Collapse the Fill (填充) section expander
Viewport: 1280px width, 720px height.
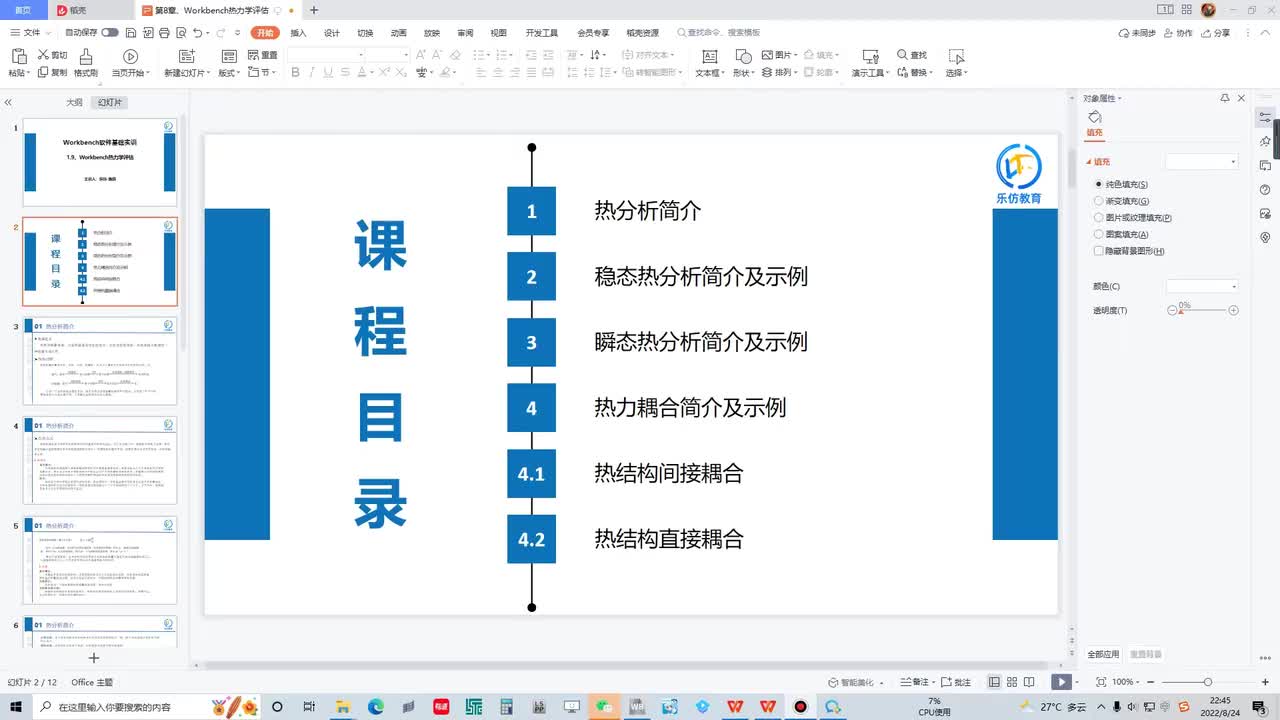pos(1089,162)
